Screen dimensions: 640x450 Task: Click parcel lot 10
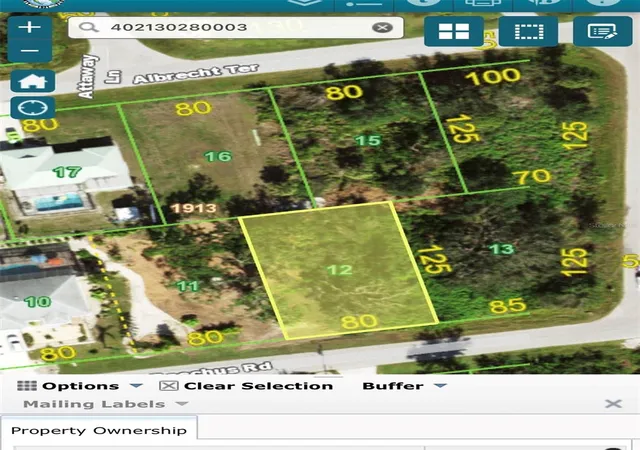(x=38, y=302)
